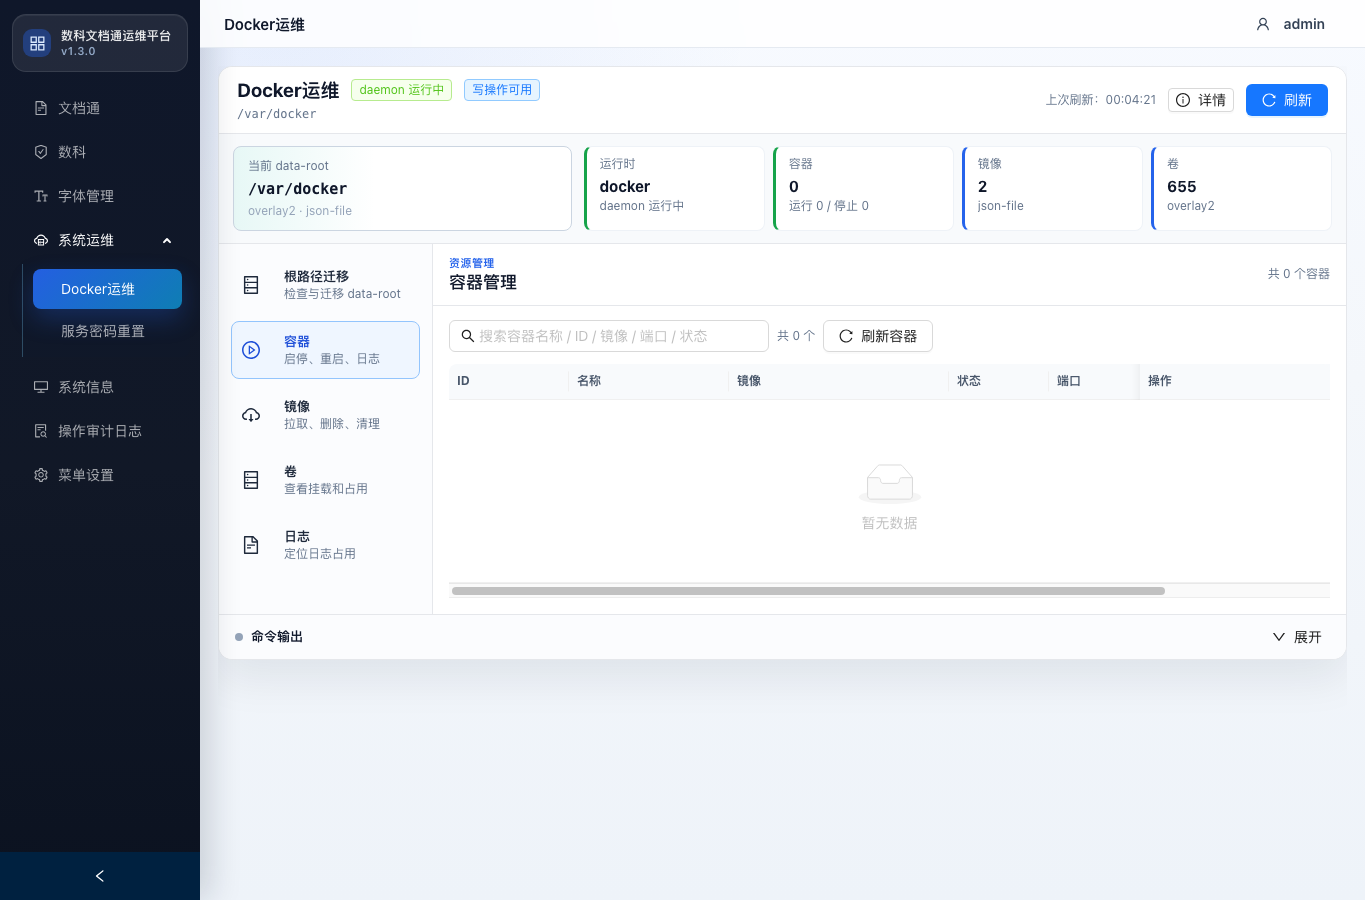Expand the 命令输出 panel with 展开

pyautogui.click(x=1297, y=637)
